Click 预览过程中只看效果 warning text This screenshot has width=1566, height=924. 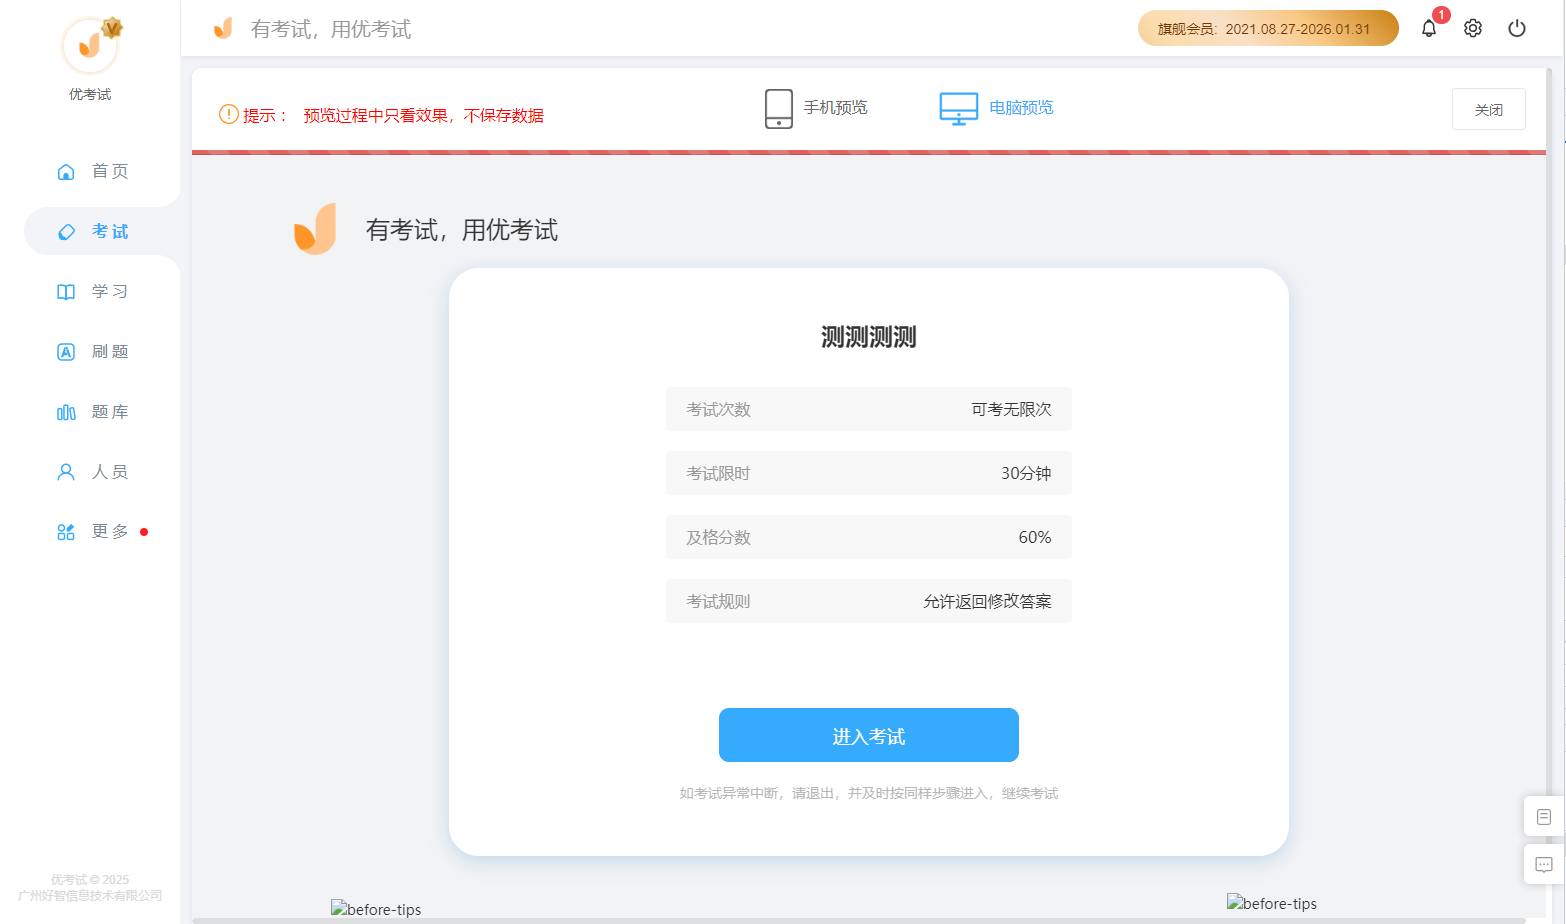pos(424,115)
